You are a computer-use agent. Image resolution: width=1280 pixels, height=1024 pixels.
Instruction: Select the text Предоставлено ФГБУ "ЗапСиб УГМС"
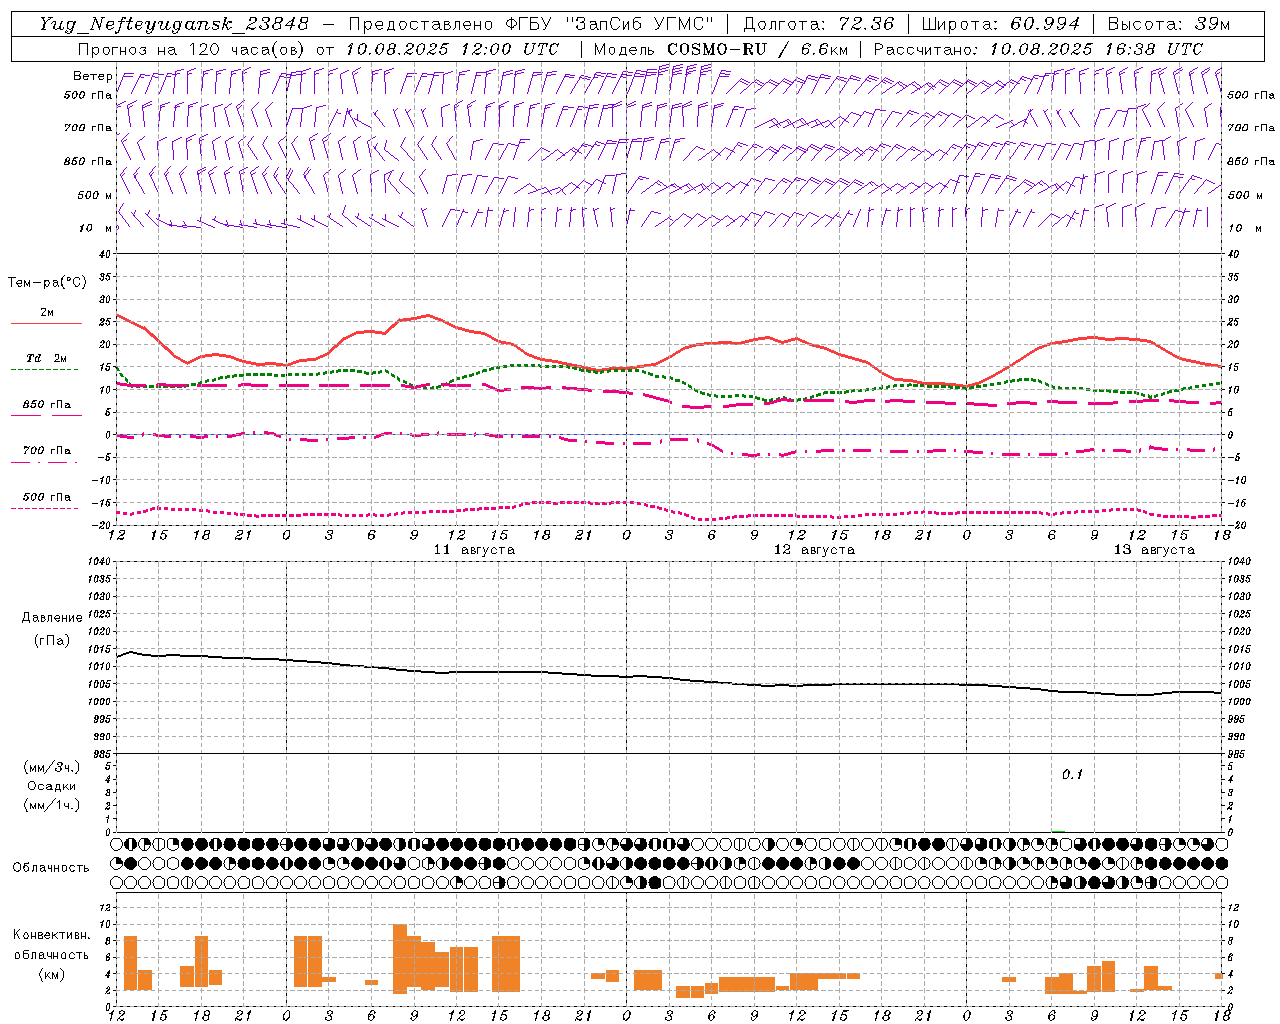pyautogui.click(x=531, y=24)
